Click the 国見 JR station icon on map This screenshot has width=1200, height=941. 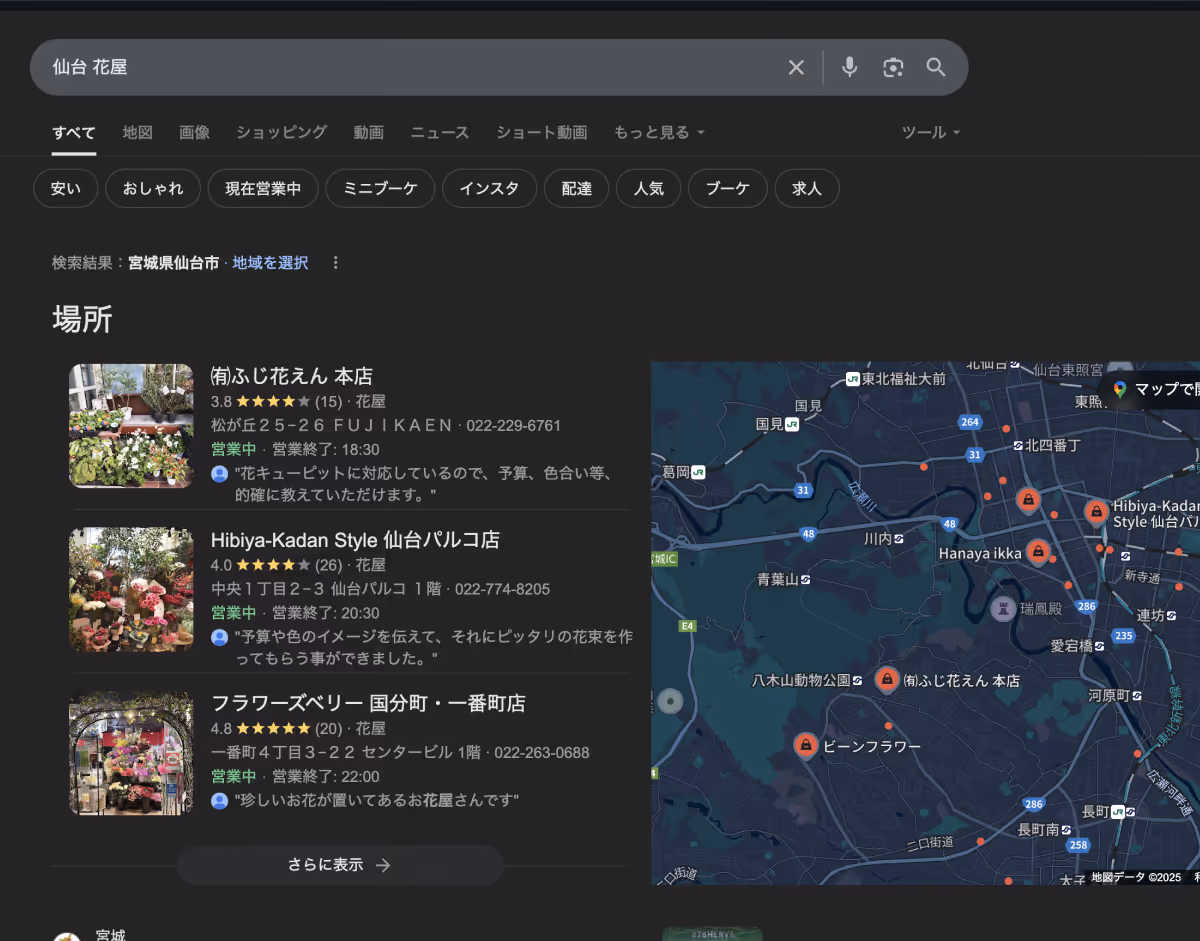[x=792, y=424]
